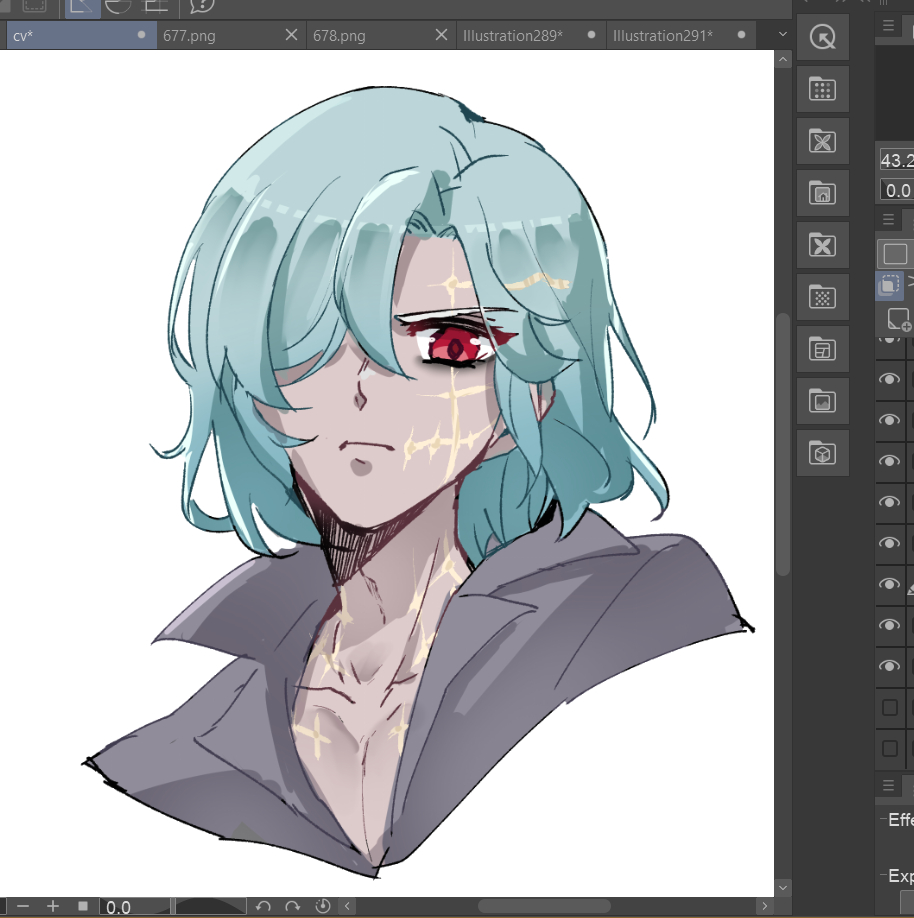Screen dimensions: 914x918
Task: Open the 3D cube material folder
Action: [x=822, y=453]
